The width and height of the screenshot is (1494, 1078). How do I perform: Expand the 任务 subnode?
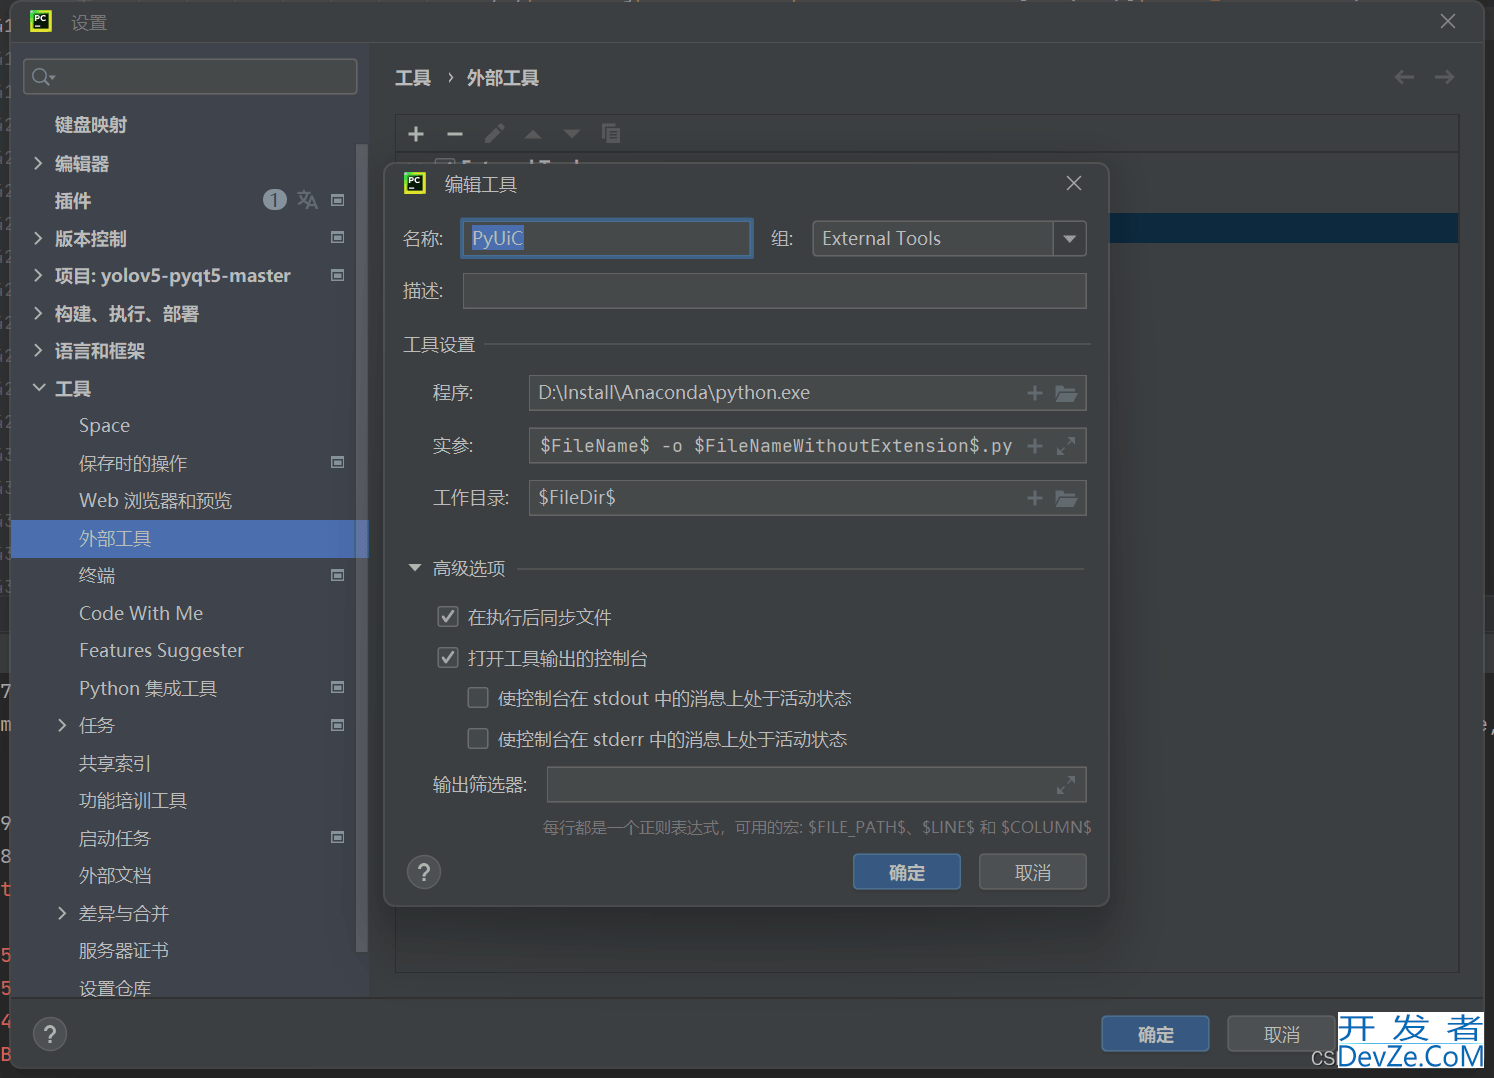(x=62, y=725)
